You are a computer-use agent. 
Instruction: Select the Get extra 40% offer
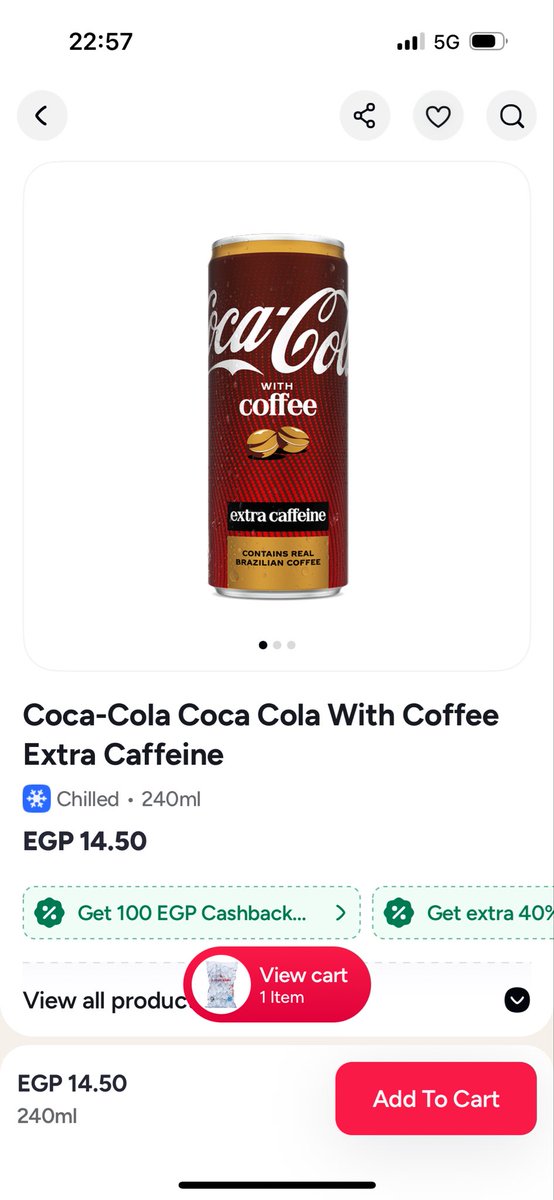pos(463,913)
